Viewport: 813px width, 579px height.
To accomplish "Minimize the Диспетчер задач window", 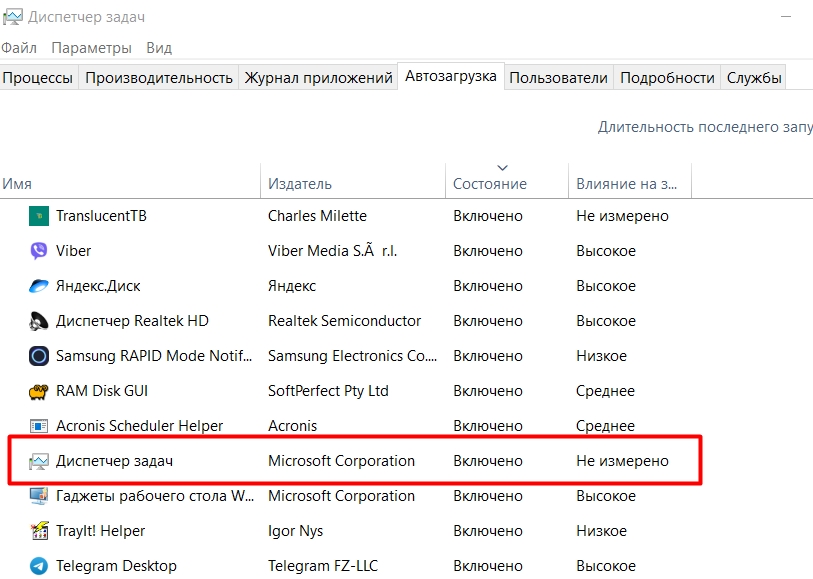I will [x=786, y=17].
